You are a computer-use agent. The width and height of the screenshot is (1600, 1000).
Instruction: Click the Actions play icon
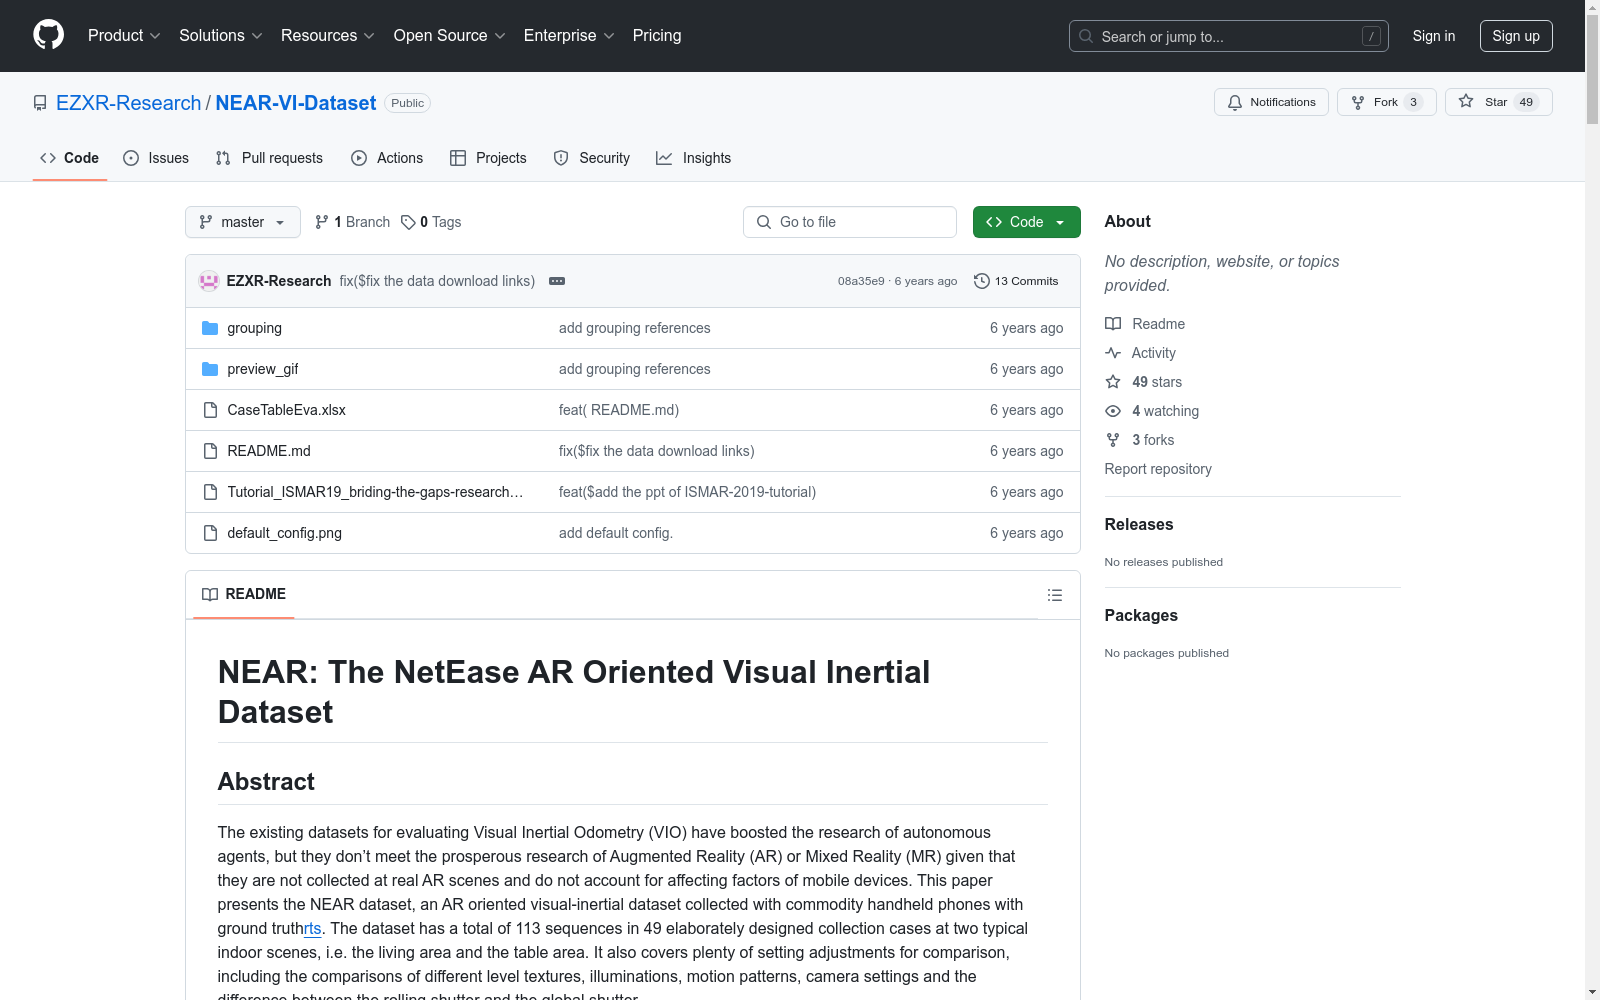[359, 158]
